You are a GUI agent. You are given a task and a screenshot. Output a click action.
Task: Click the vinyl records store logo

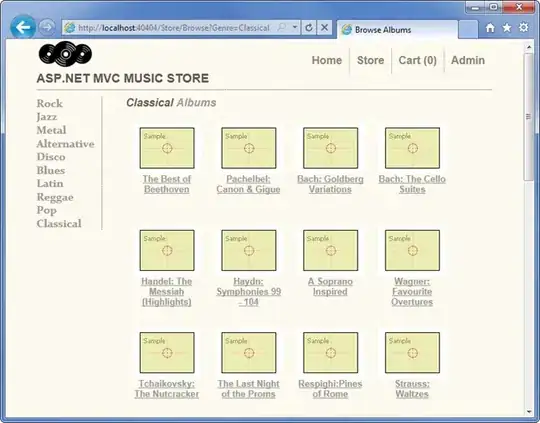pyautogui.click(x=65, y=53)
